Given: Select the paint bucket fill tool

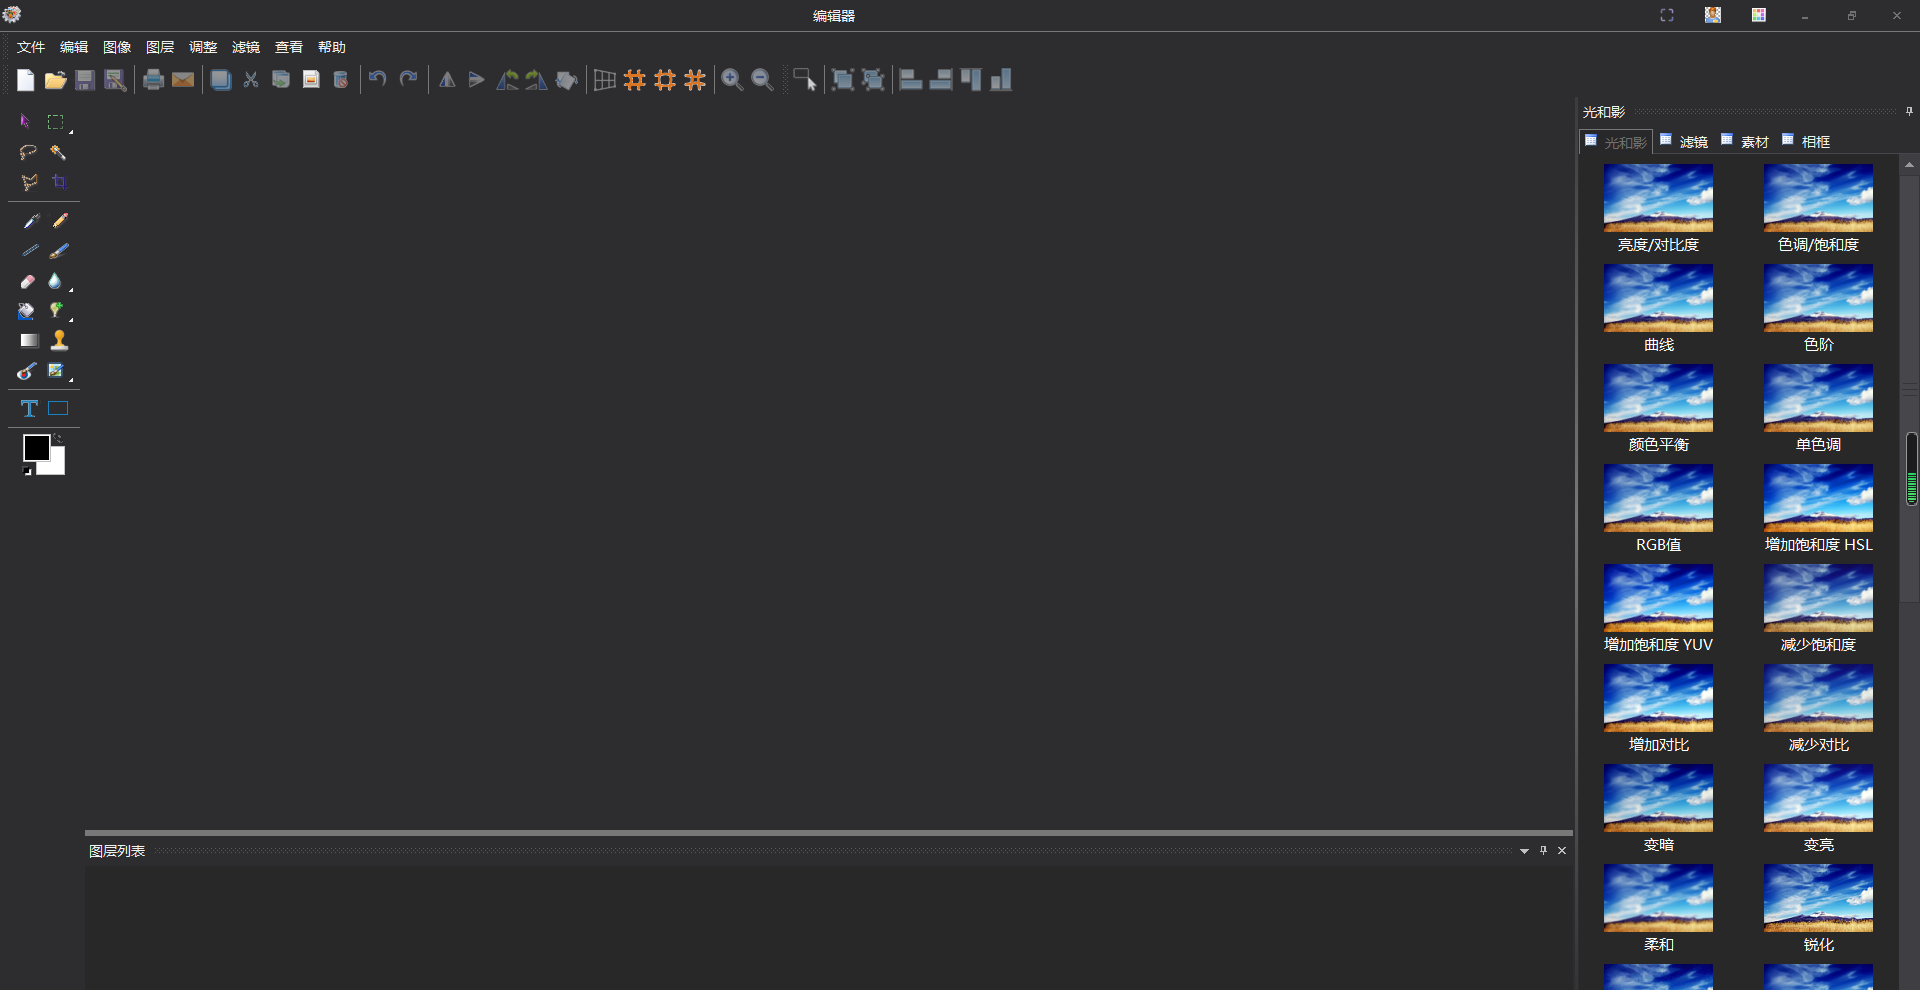Looking at the screenshot, I should [26, 311].
